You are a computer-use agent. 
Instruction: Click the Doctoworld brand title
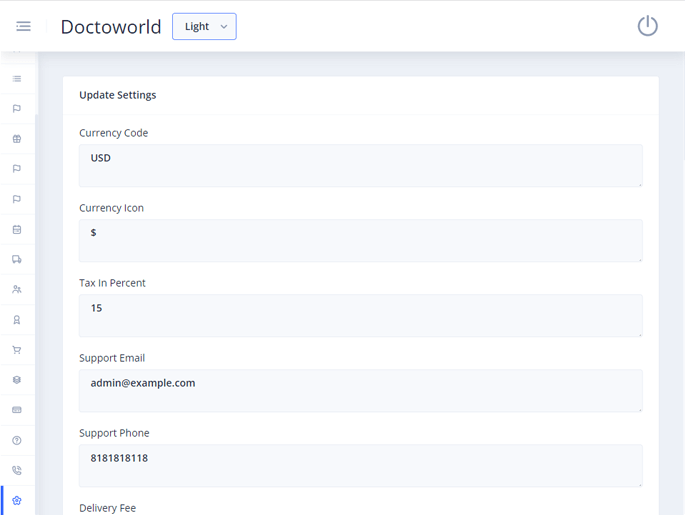click(x=111, y=27)
